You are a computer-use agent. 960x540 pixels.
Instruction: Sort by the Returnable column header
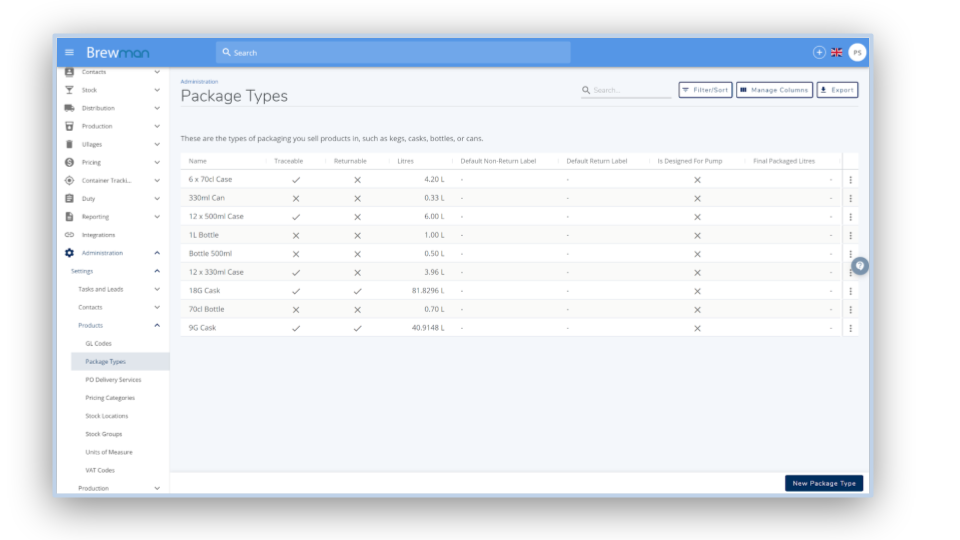(350, 161)
